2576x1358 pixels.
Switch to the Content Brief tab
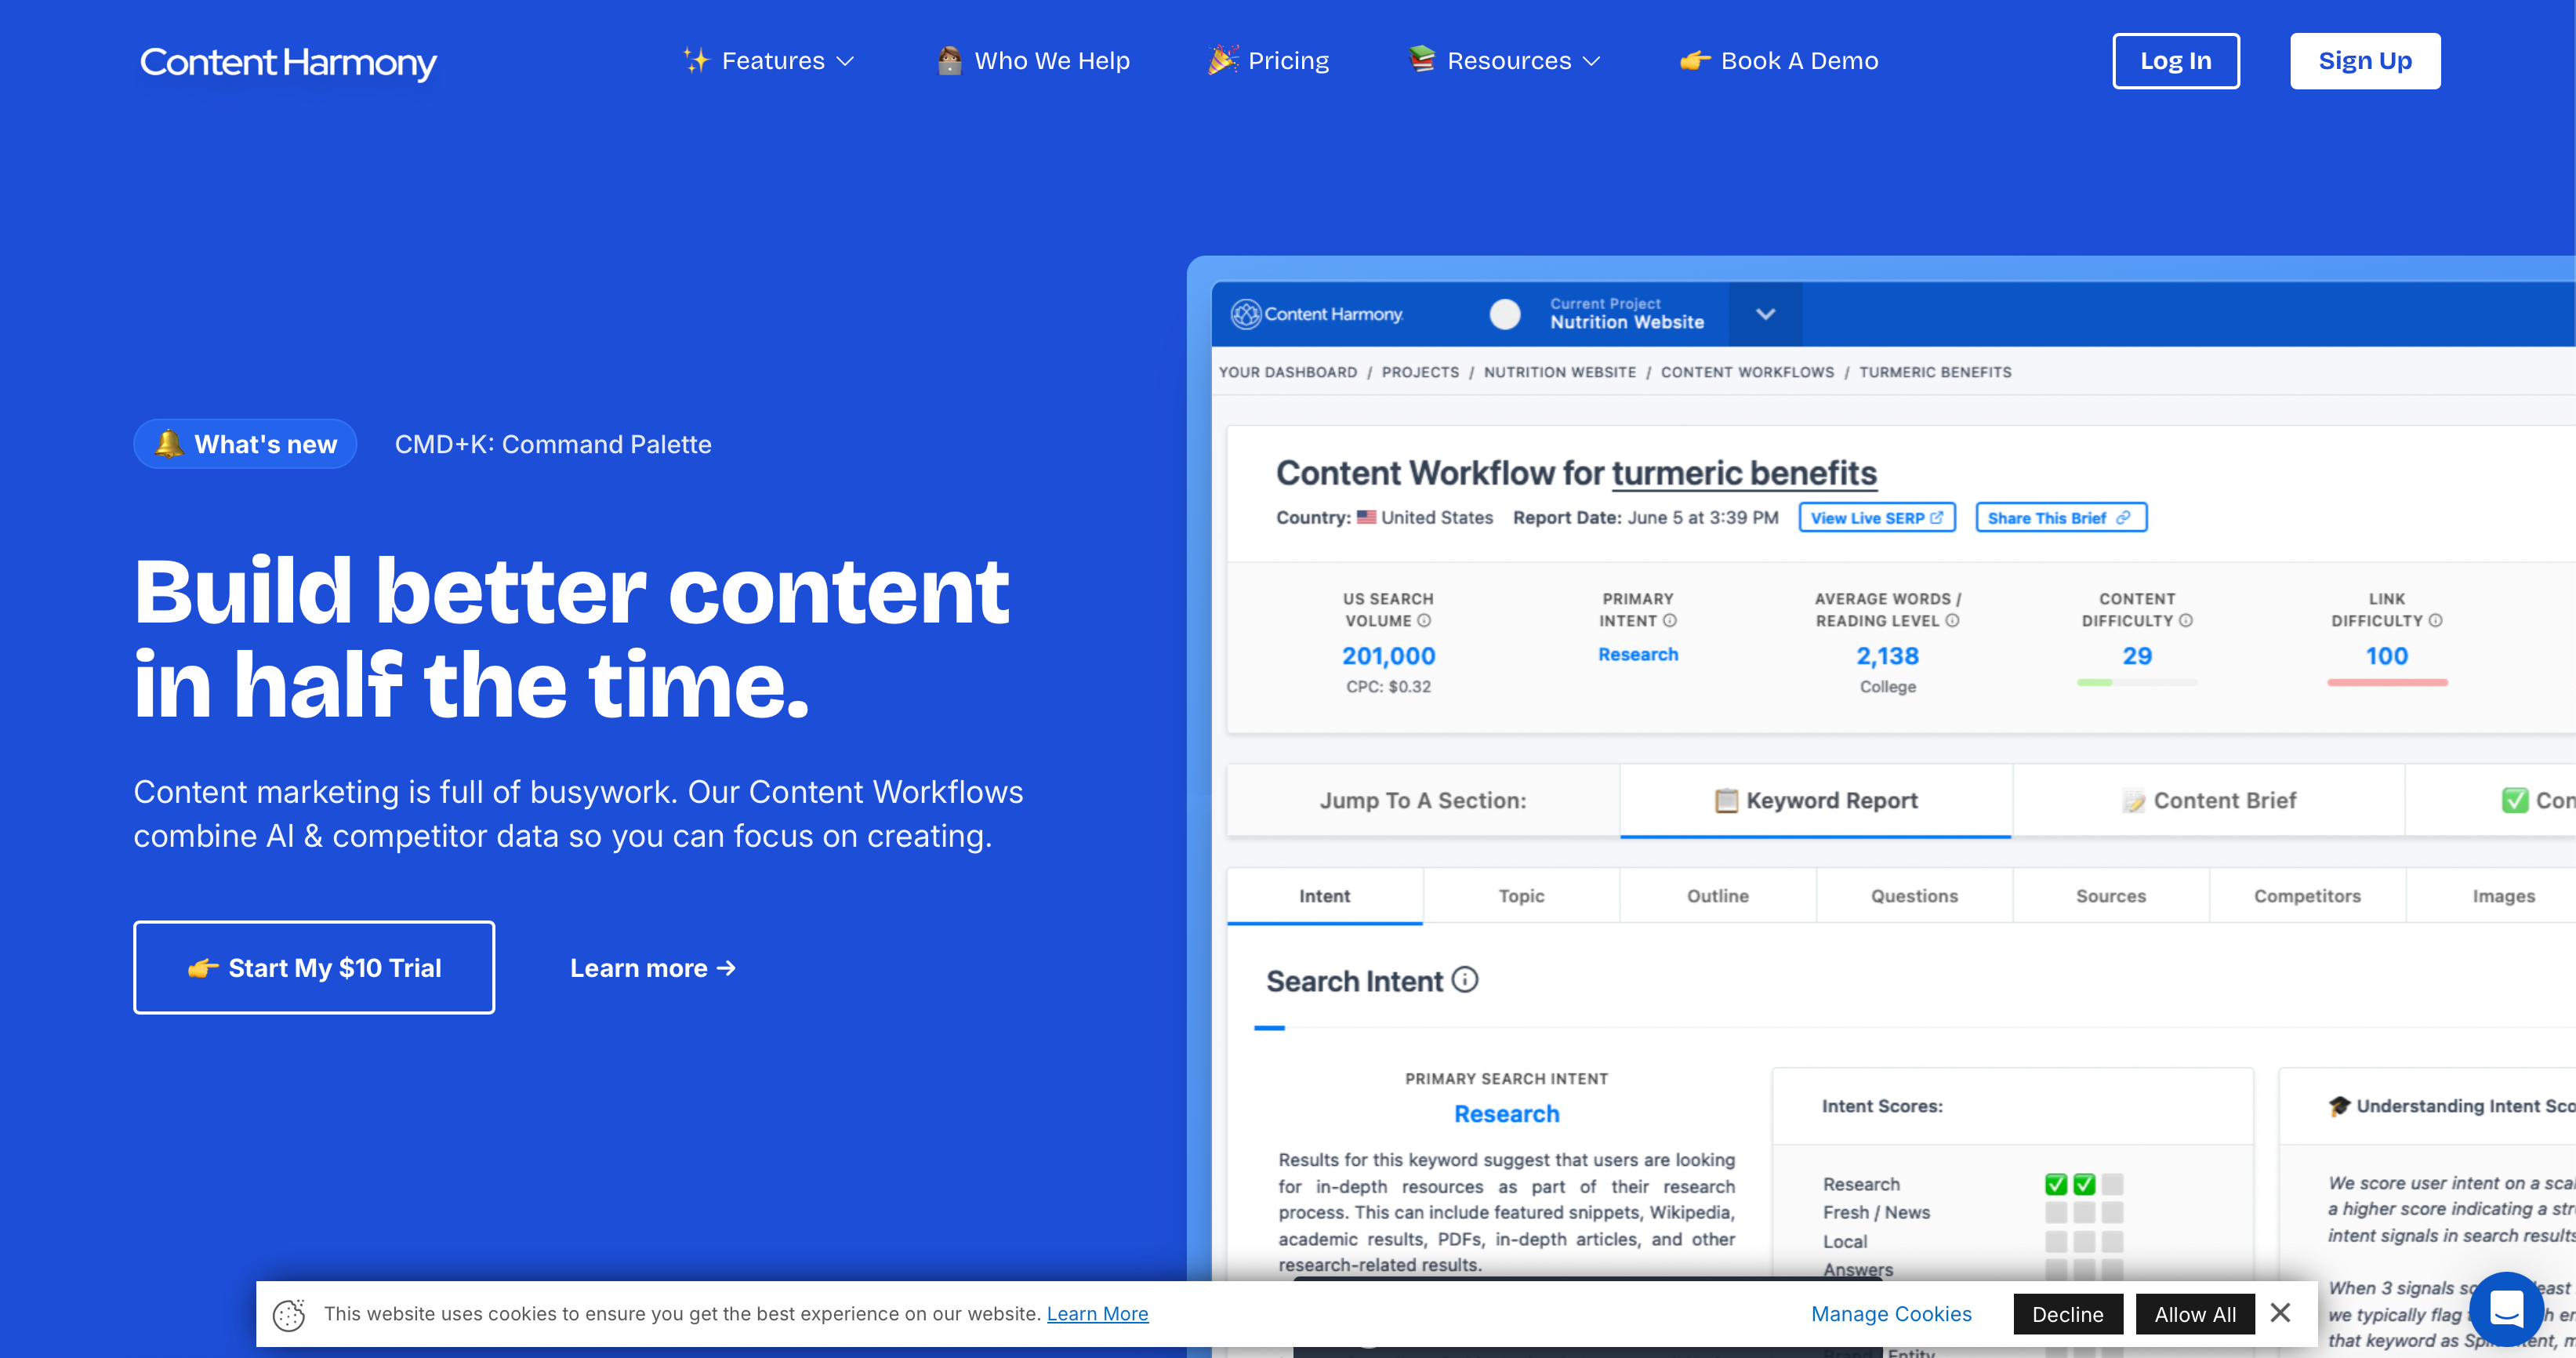[x=2209, y=800]
